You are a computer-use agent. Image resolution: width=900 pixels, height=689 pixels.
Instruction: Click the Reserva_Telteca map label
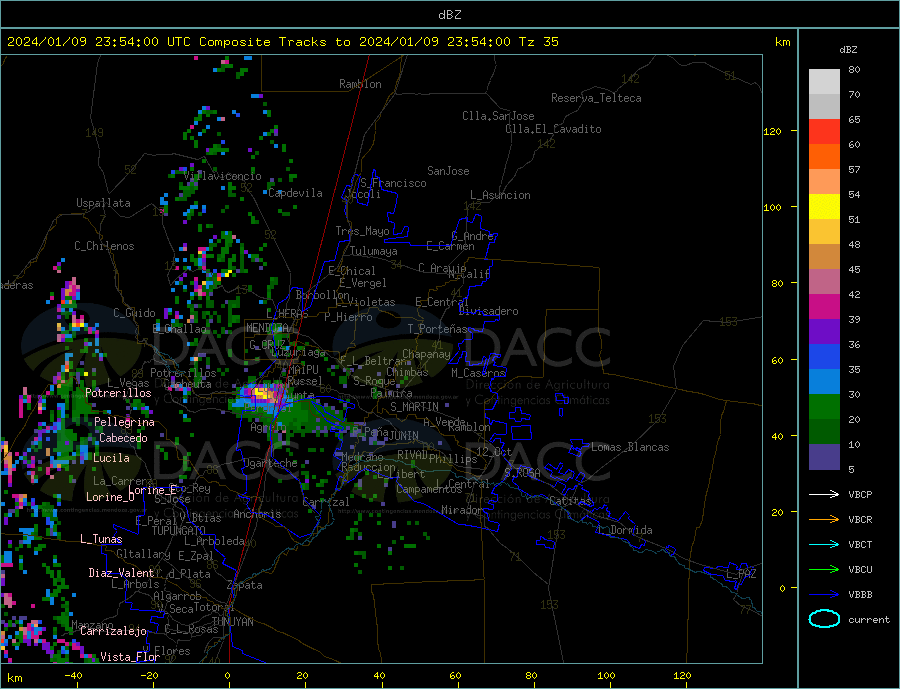pos(596,98)
